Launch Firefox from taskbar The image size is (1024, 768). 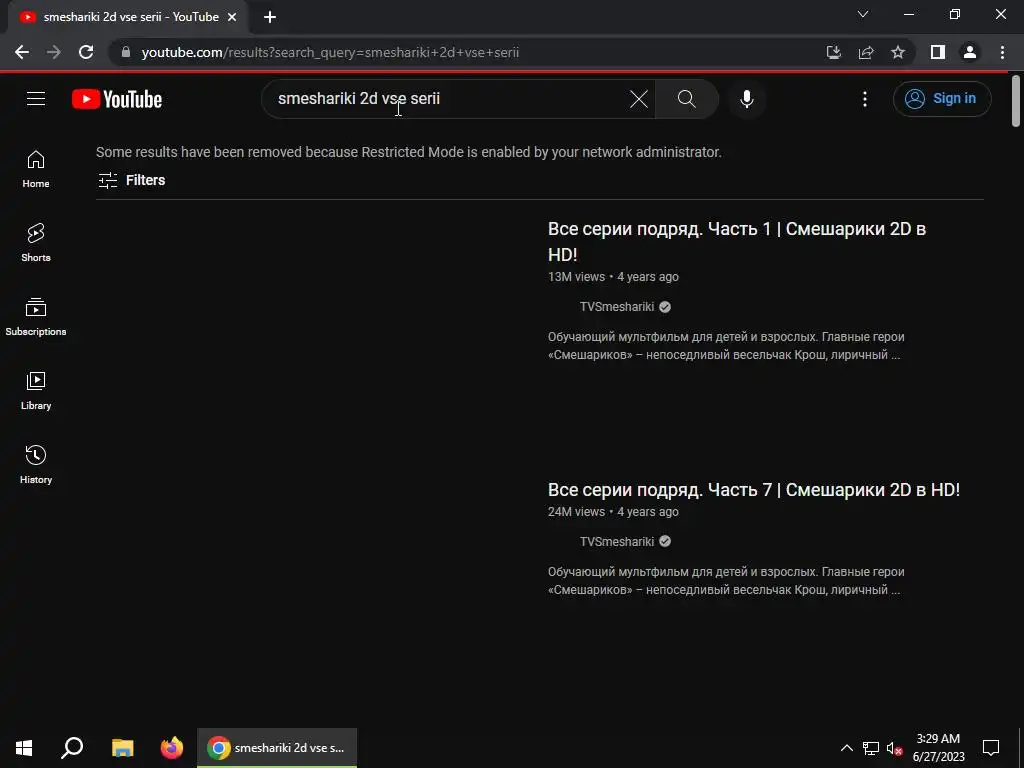172,748
